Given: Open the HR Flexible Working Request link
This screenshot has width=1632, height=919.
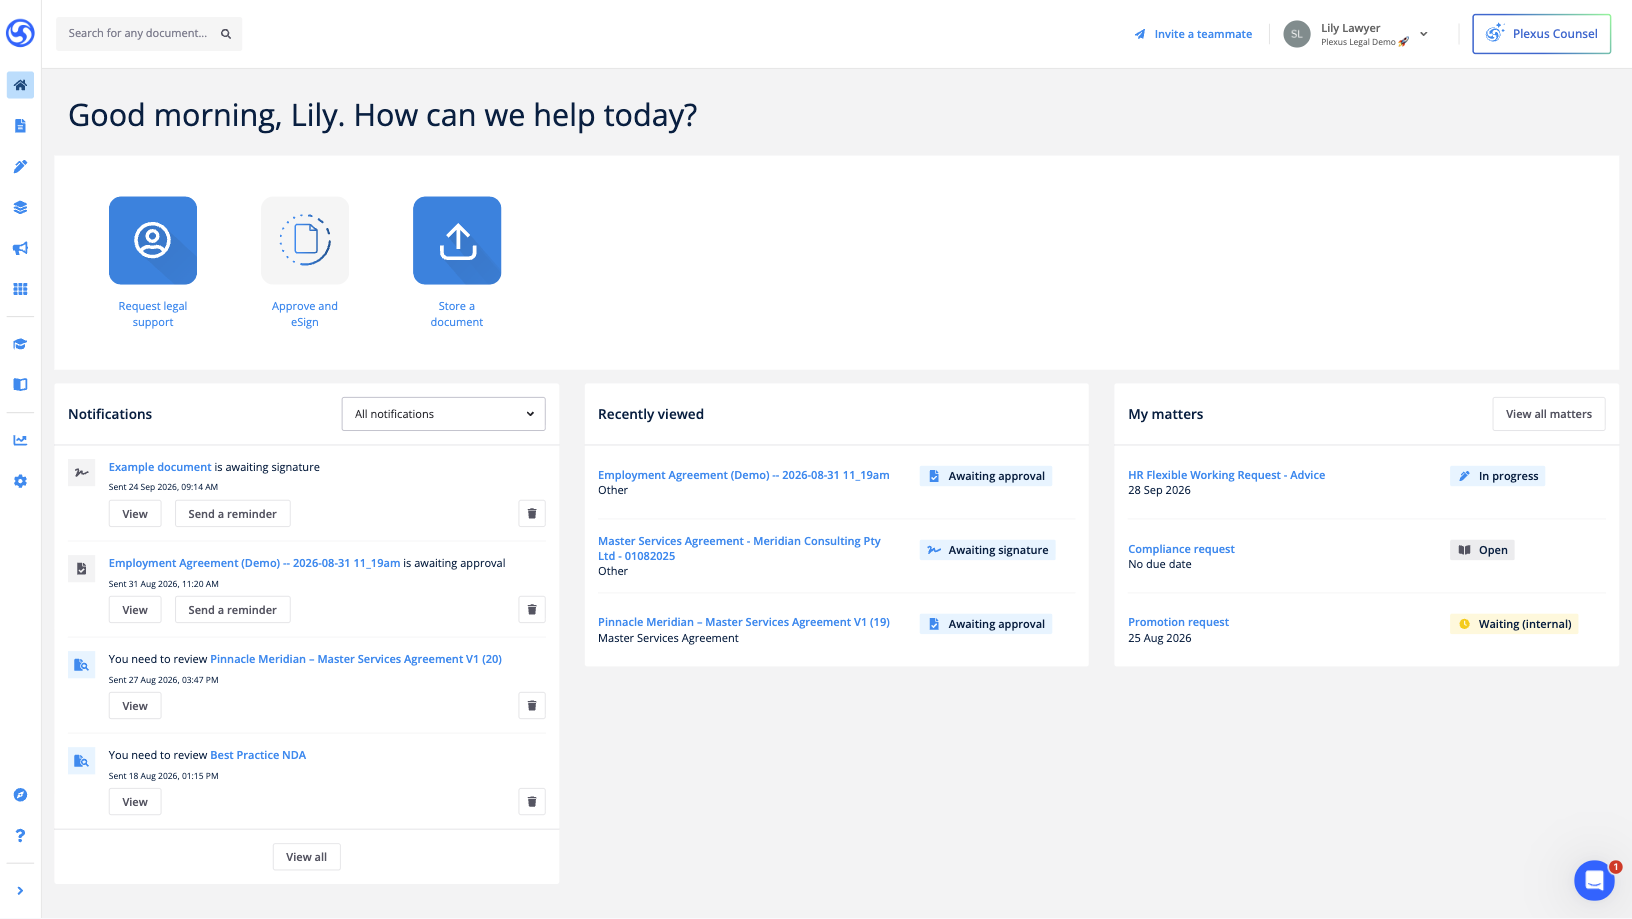Looking at the screenshot, I should (x=1227, y=475).
